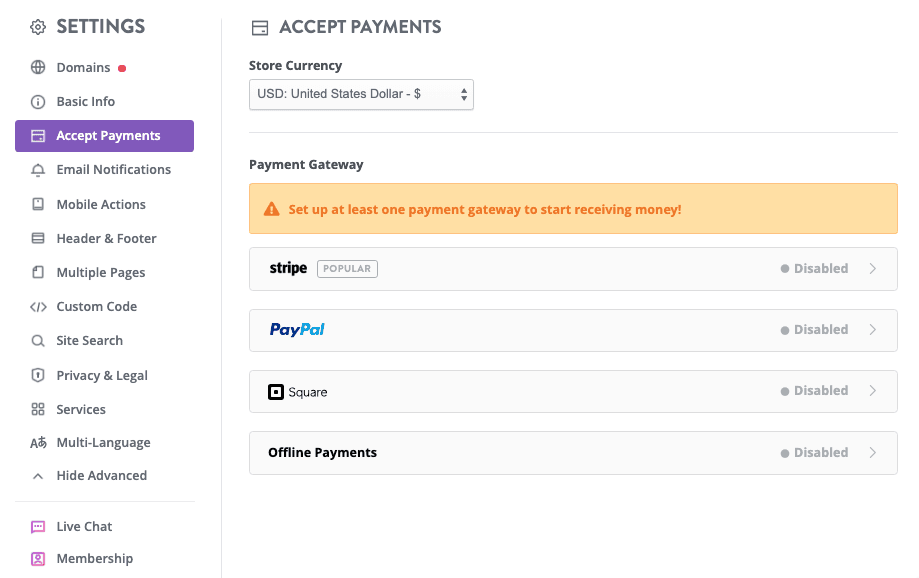Click the Mobile Actions phone icon
Viewport: 919px width, 578px height.
click(x=38, y=204)
